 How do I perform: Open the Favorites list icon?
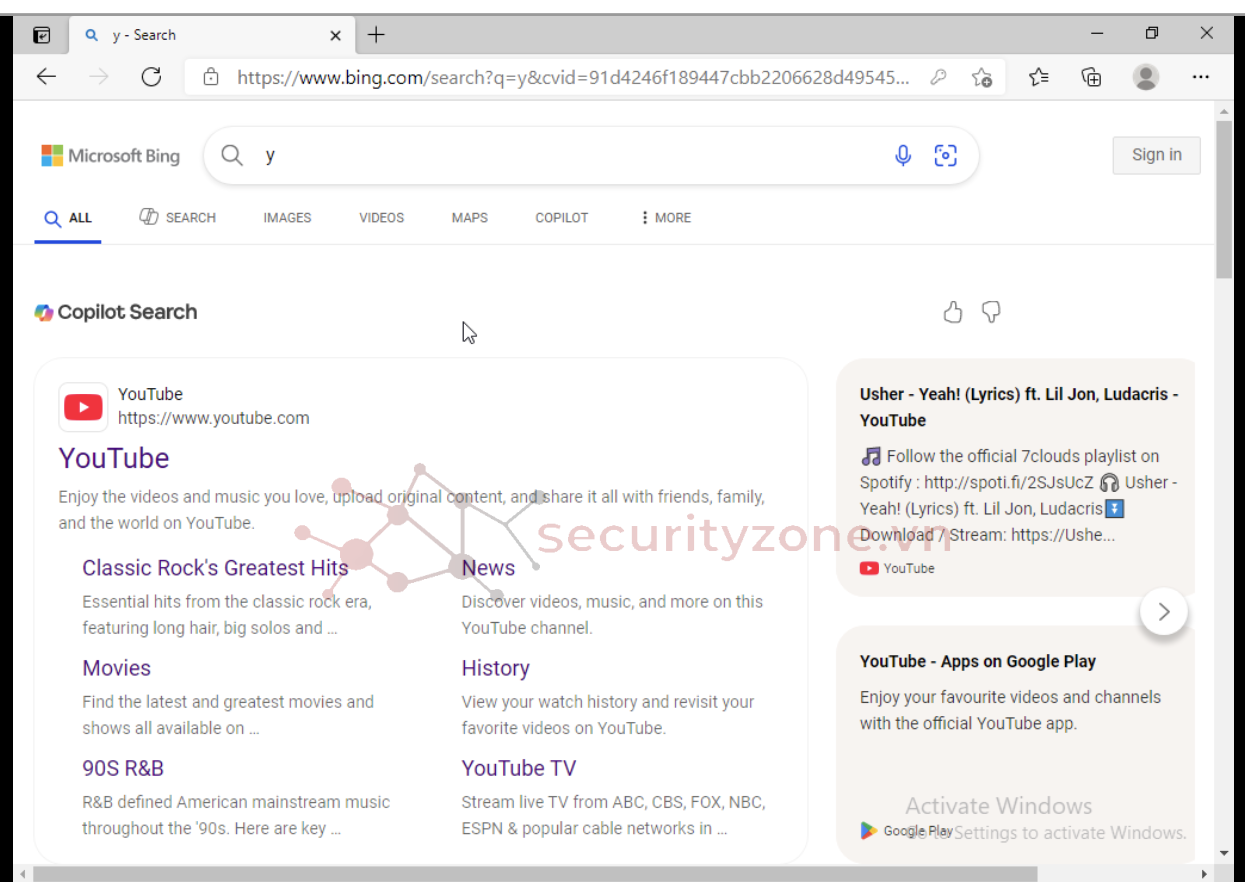[x=1039, y=77]
